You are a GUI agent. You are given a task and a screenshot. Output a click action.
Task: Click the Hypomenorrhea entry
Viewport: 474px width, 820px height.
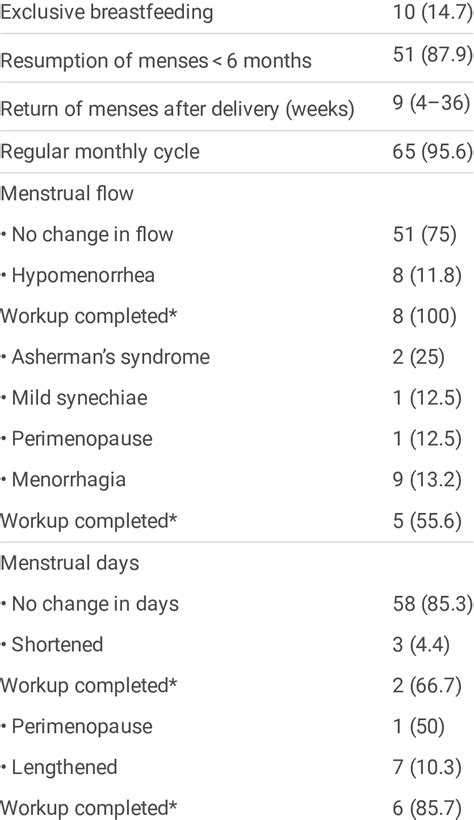pos(77,275)
